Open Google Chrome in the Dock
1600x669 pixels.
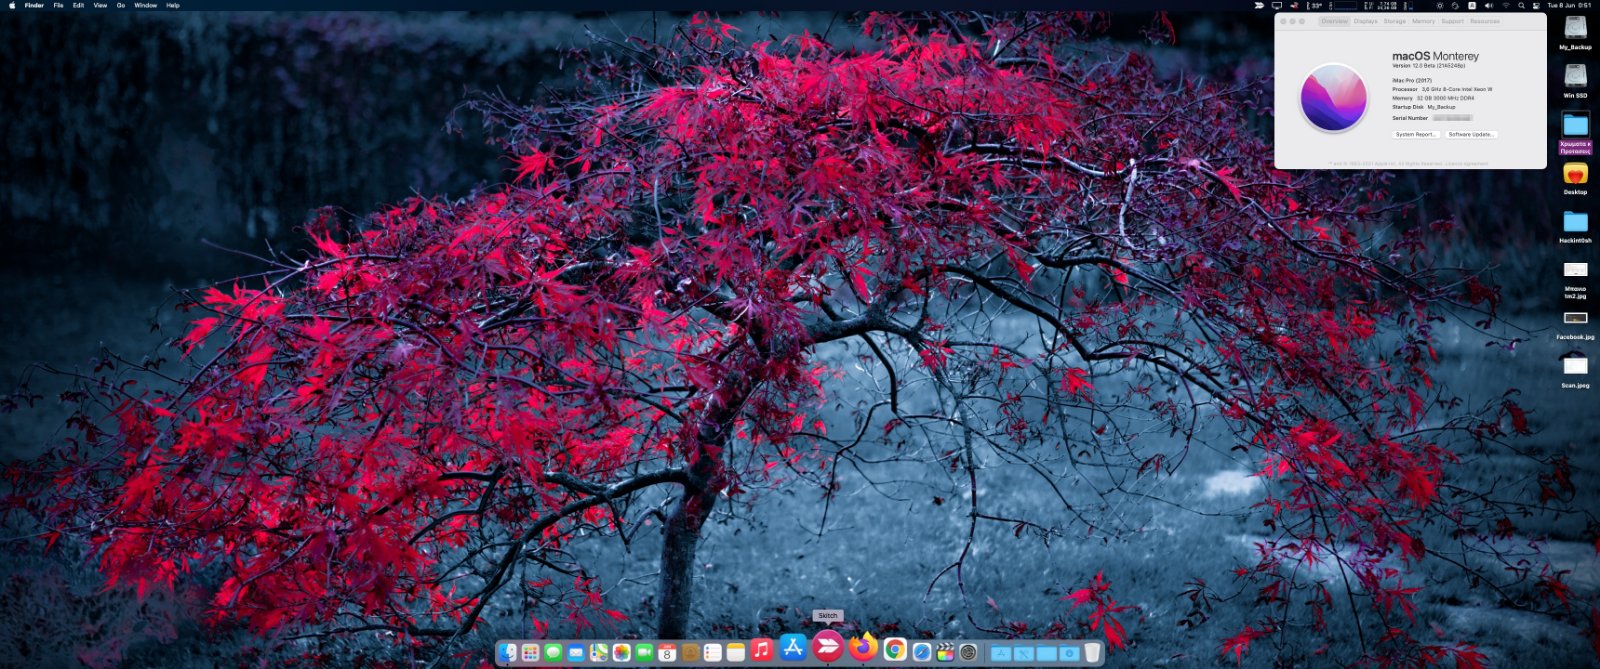(895, 651)
